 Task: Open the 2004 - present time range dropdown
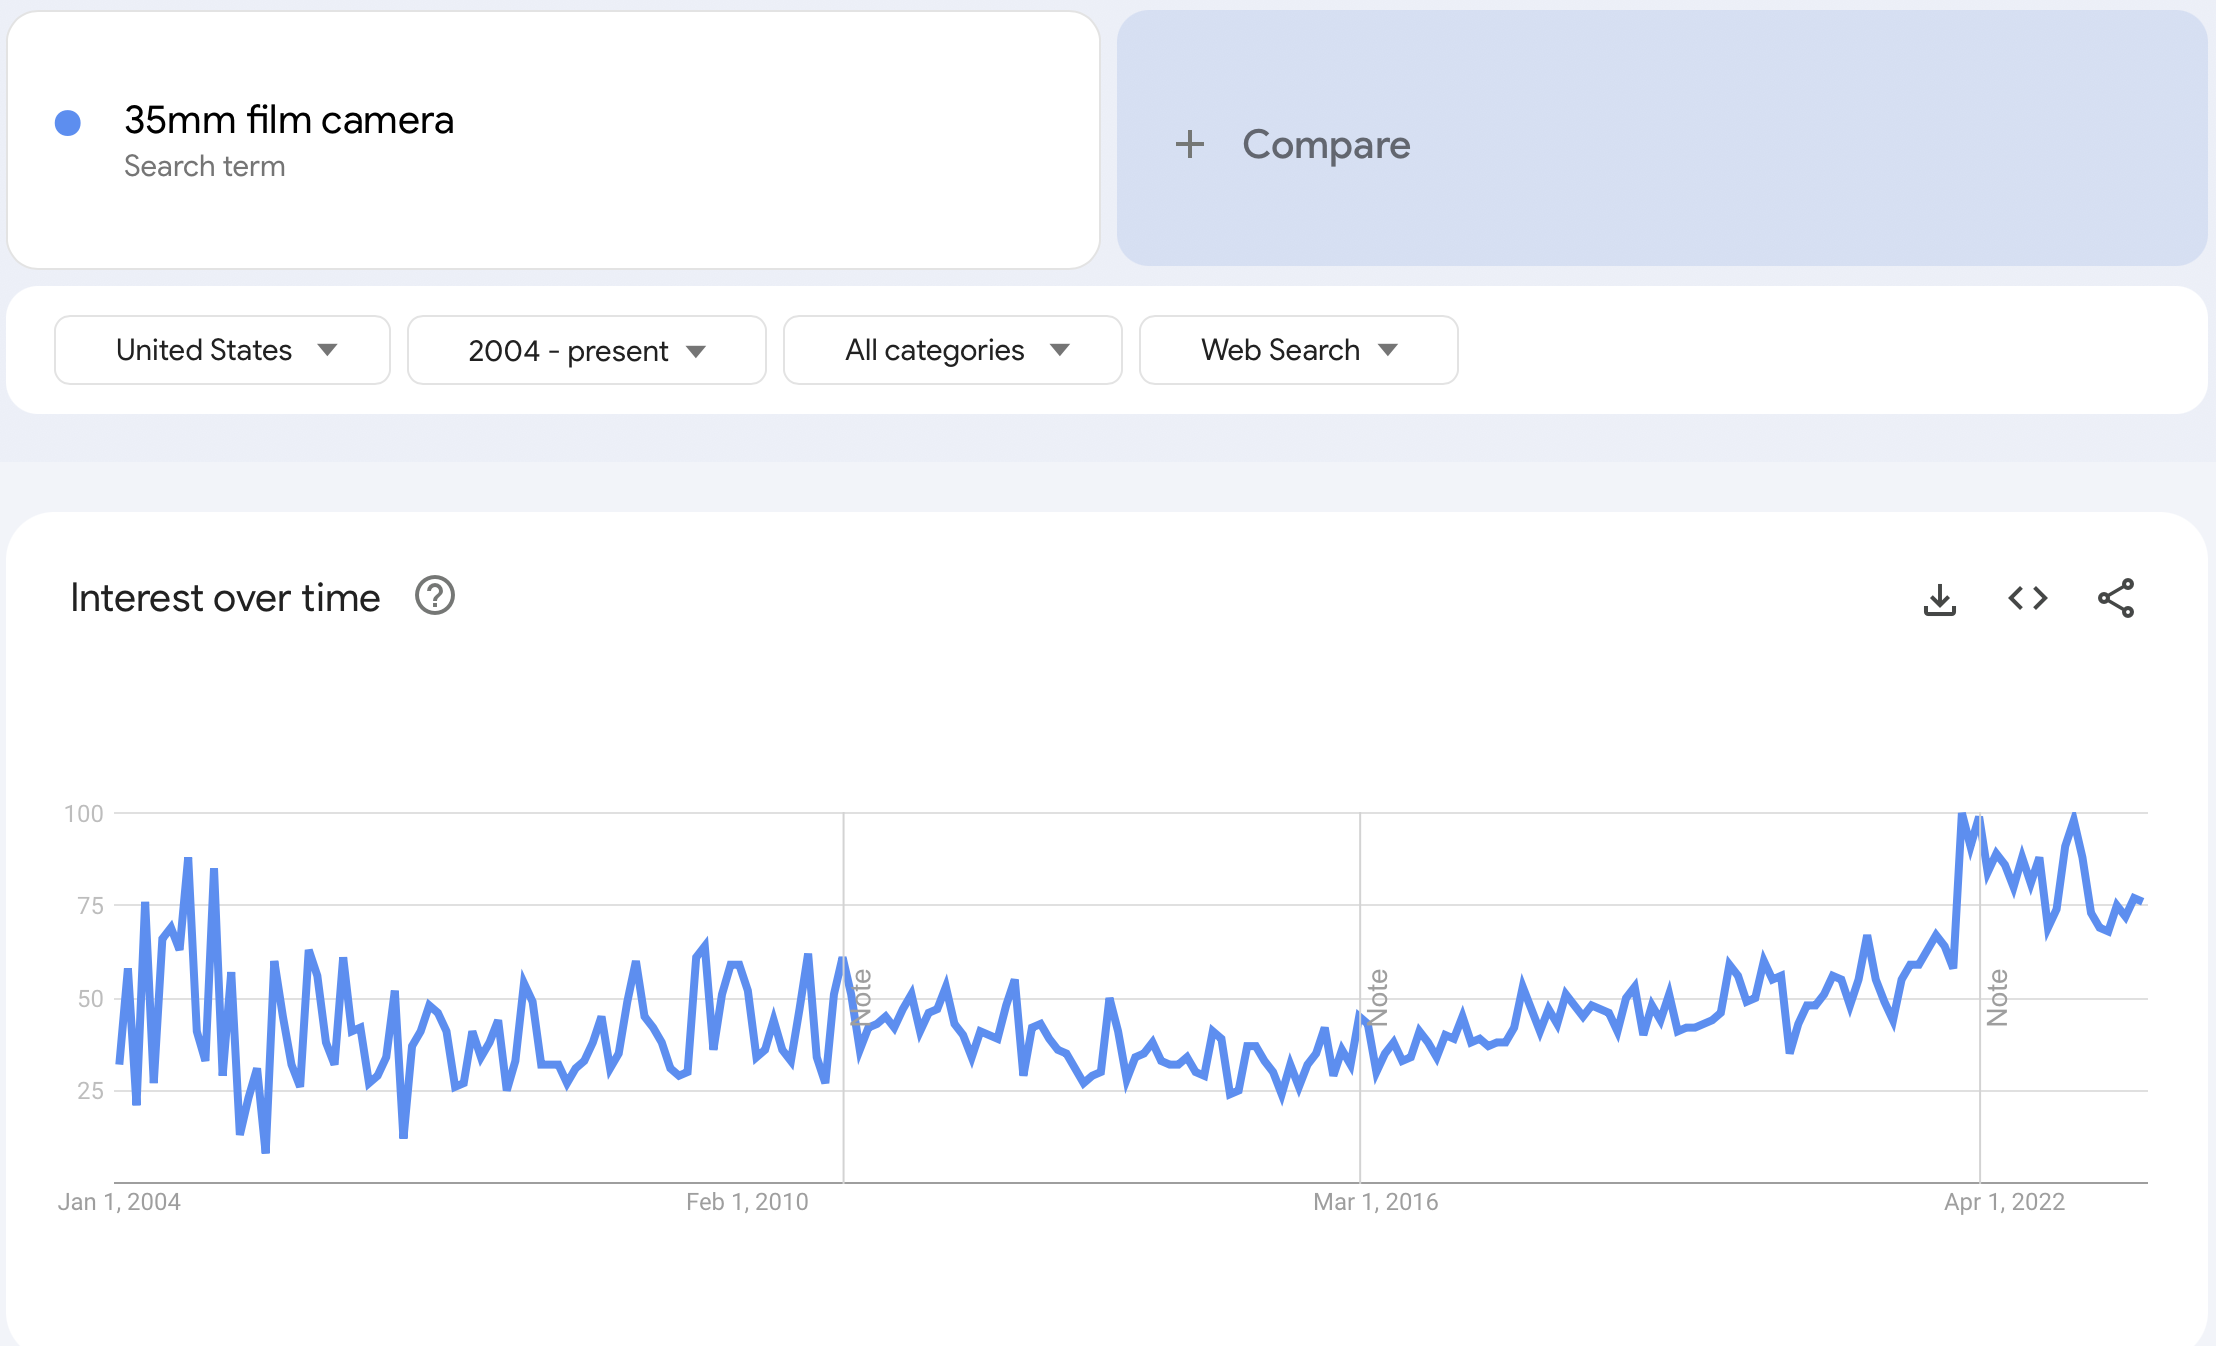[587, 350]
